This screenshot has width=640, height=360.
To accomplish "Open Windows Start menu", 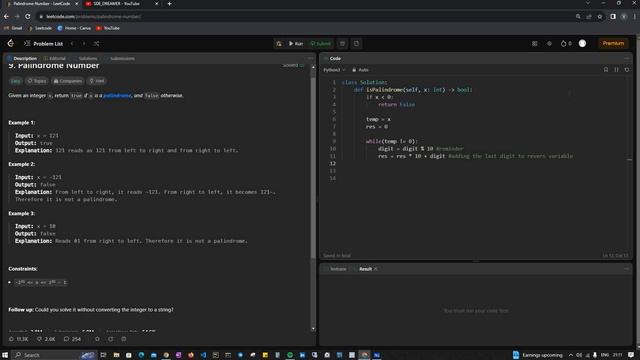I will [5, 355].
